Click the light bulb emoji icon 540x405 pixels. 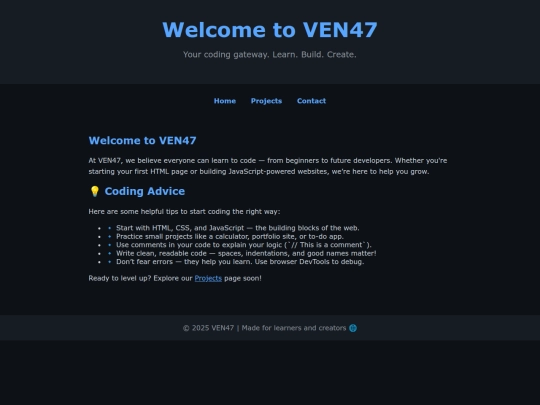pyautogui.click(x=95, y=191)
